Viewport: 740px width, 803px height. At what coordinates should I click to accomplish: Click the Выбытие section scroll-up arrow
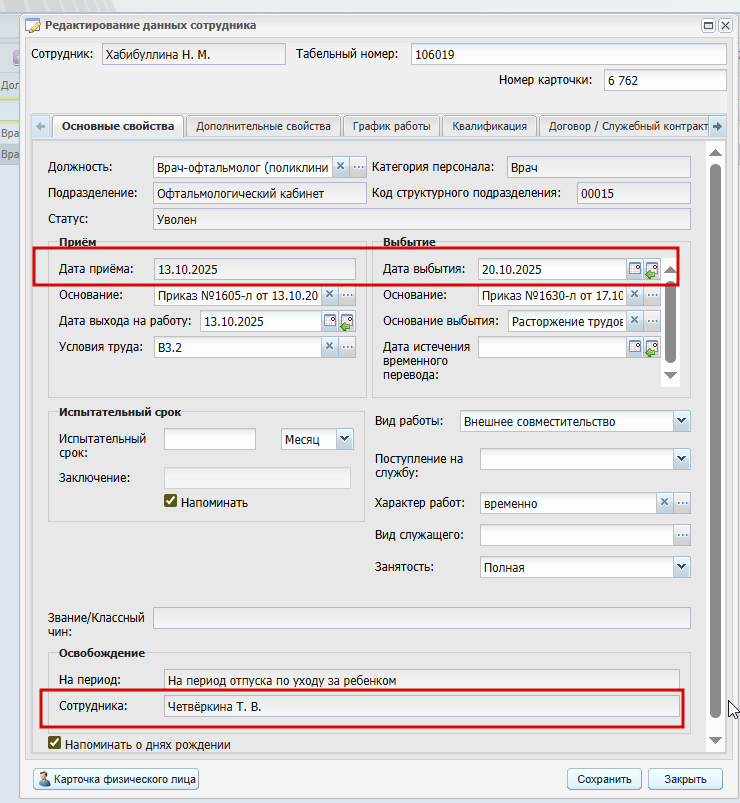click(670, 269)
